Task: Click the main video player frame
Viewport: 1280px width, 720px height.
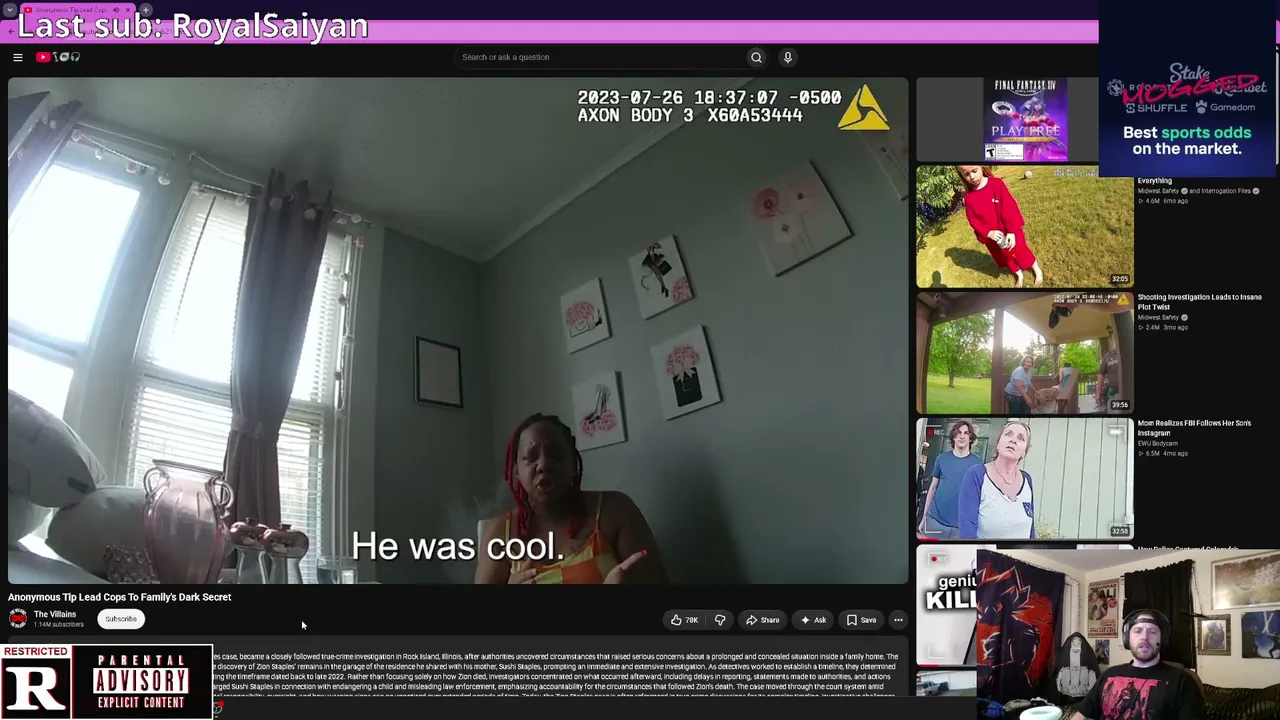Action: pyautogui.click(x=458, y=330)
